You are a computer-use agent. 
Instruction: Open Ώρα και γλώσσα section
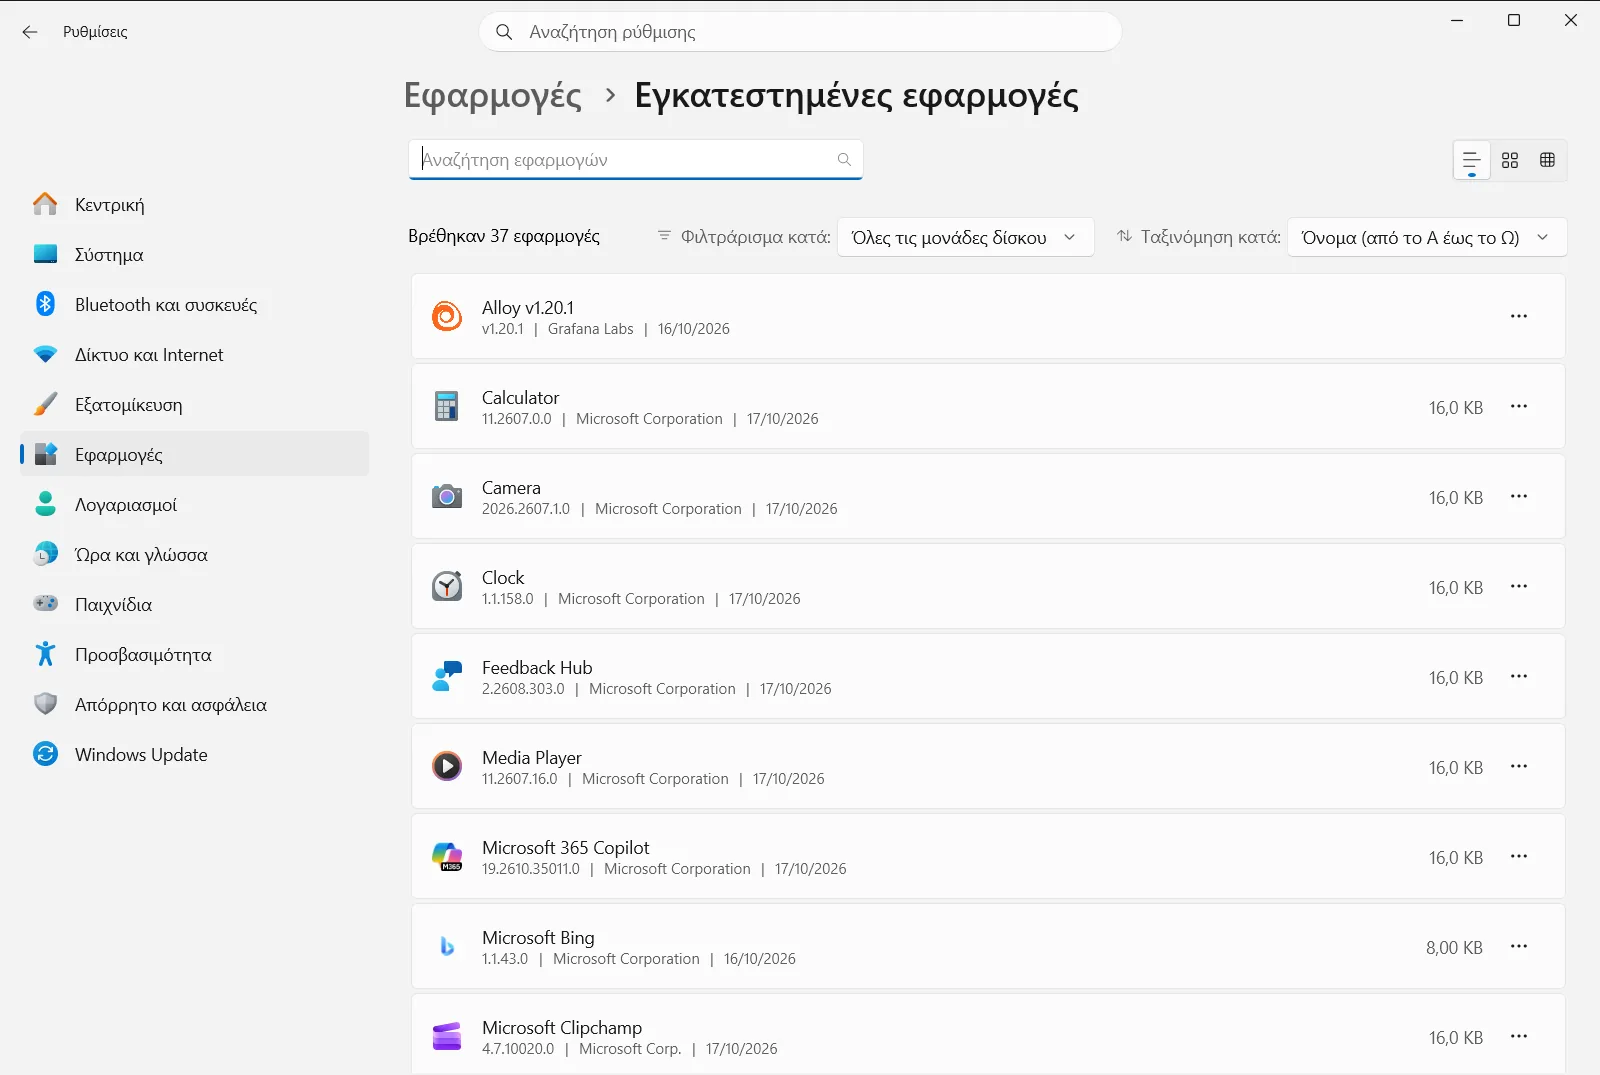click(195, 554)
